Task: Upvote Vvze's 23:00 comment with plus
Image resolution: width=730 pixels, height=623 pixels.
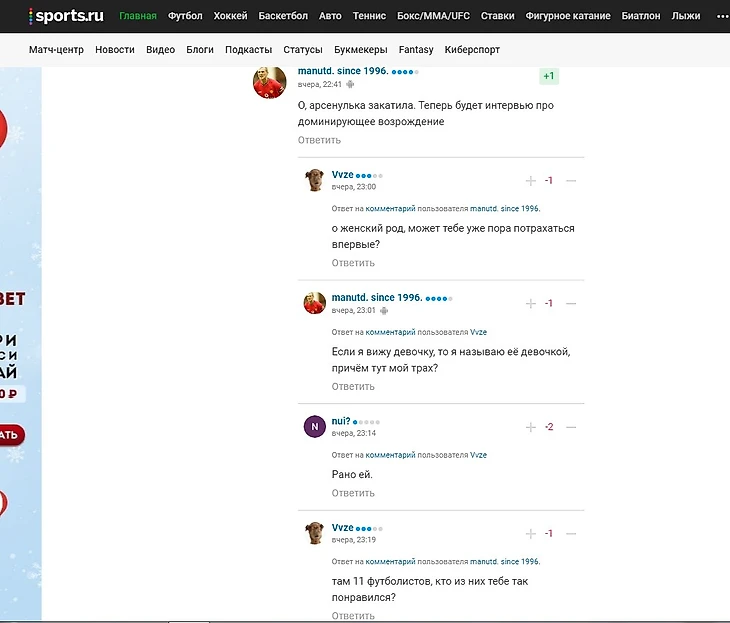Action: pyautogui.click(x=531, y=181)
